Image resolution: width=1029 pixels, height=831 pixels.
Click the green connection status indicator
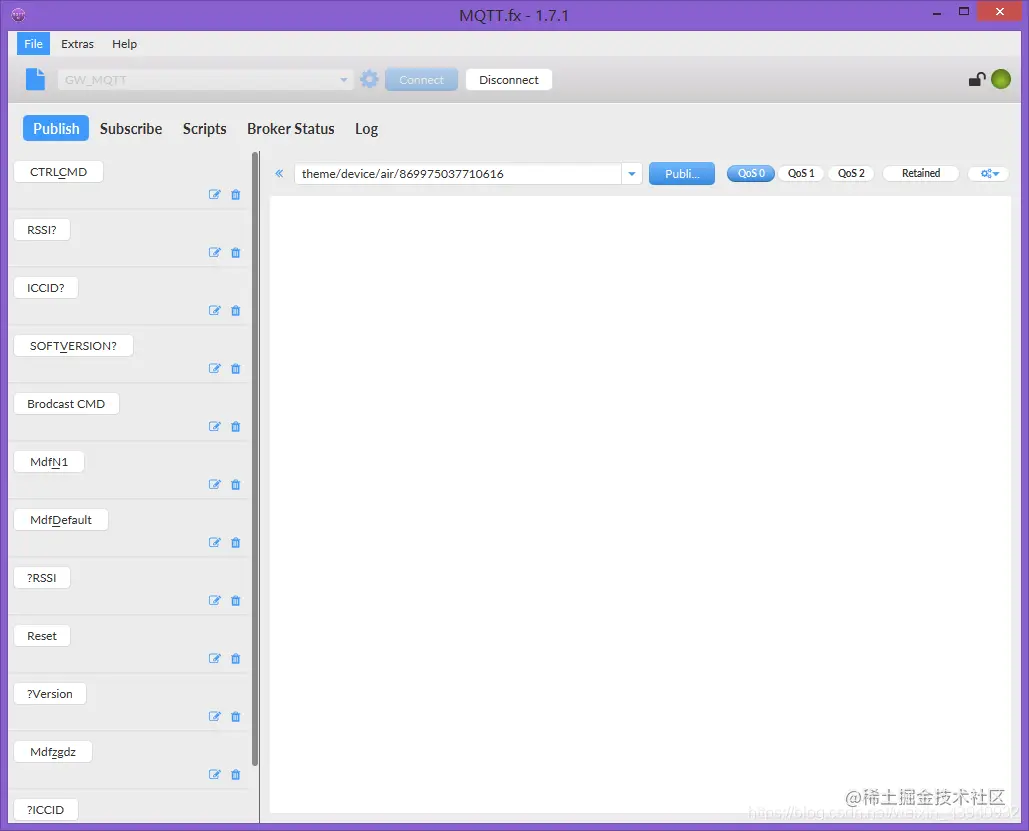point(1001,79)
